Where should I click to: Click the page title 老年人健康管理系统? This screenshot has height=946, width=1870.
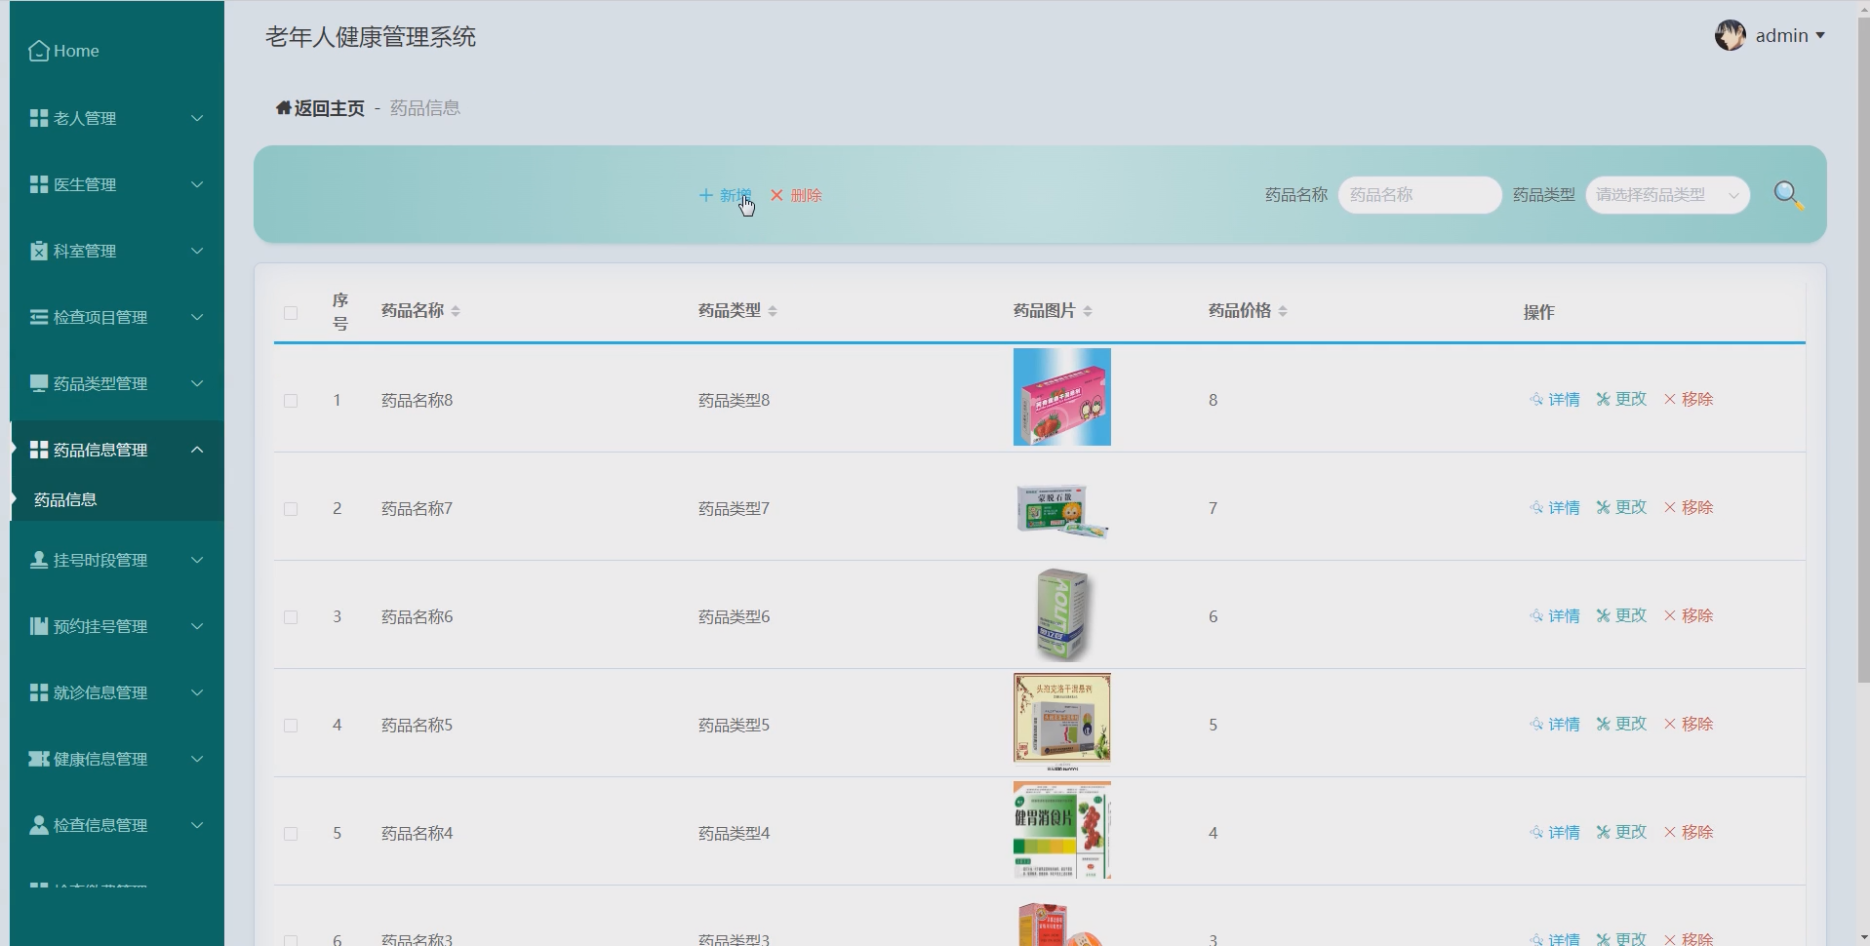click(370, 37)
